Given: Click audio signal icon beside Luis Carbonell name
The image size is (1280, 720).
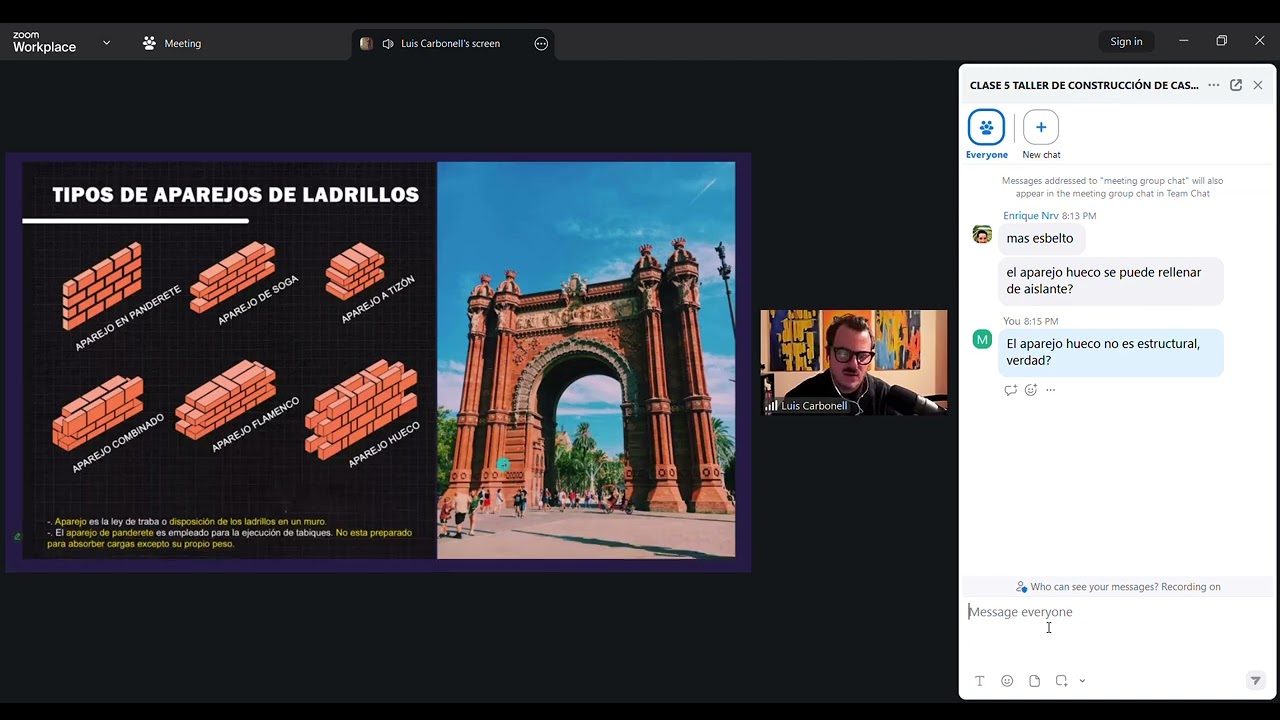Looking at the screenshot, I should tap(771, 406).
